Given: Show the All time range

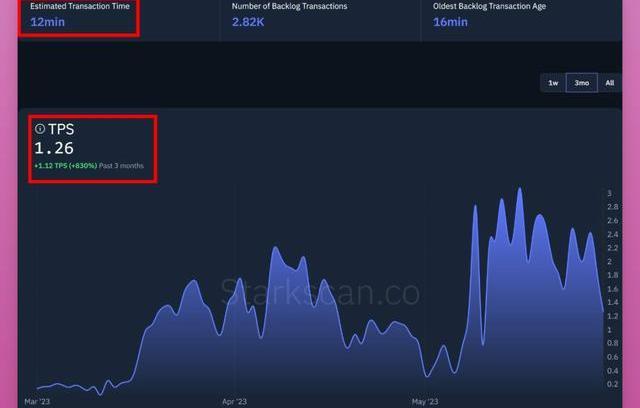Looking at the screenshot, I should 609,83.
